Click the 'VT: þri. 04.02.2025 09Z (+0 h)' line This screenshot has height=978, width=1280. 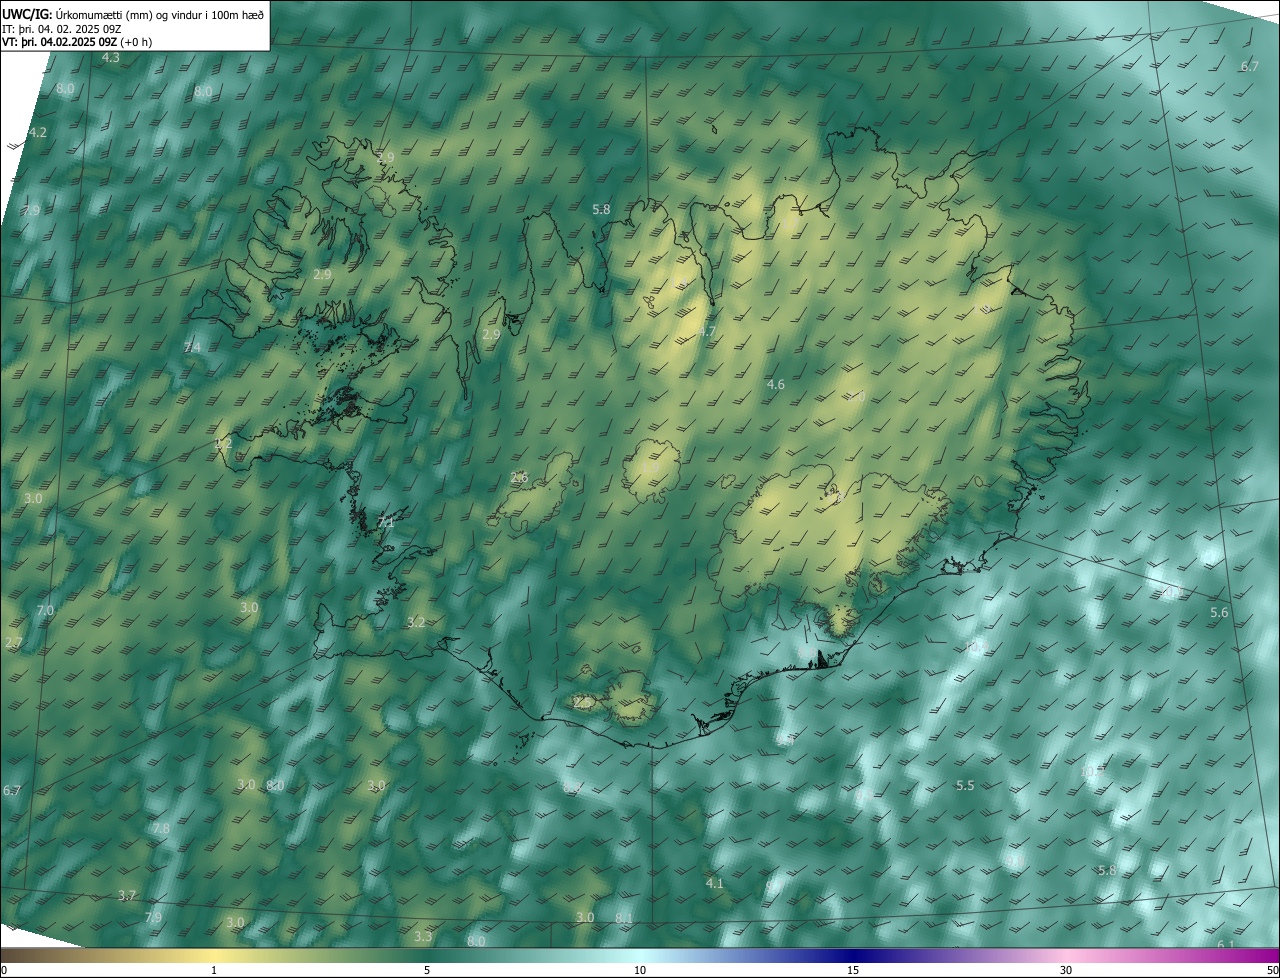77,42
